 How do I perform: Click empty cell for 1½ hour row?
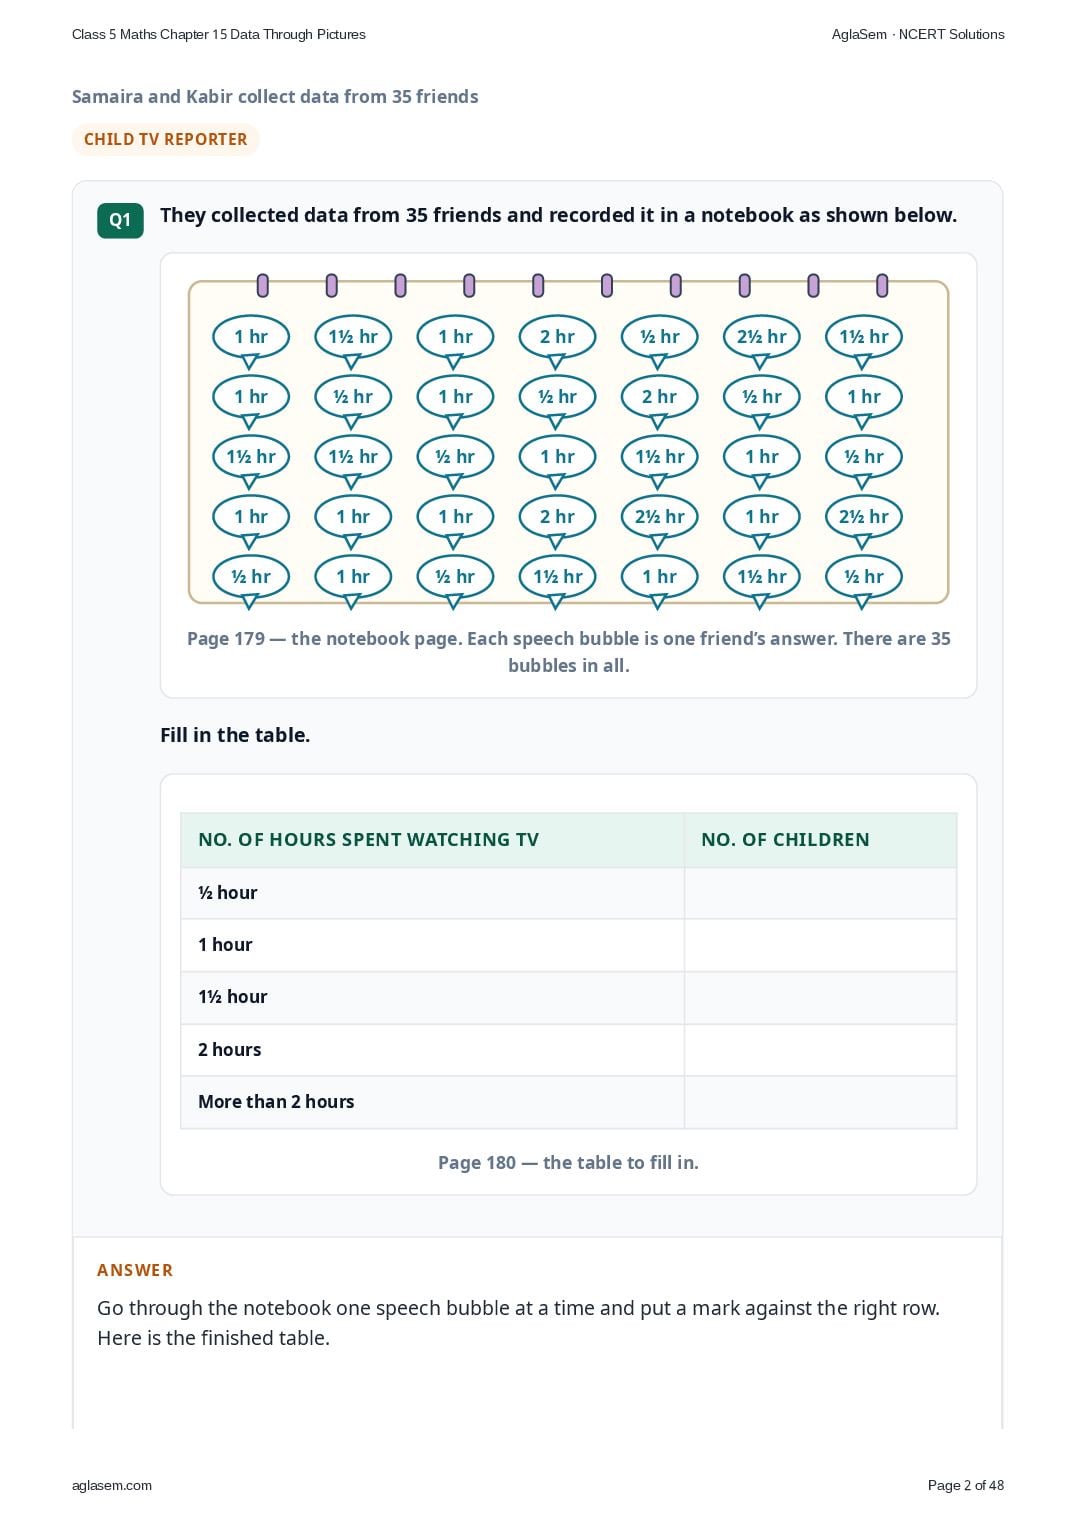click(820, 997)
